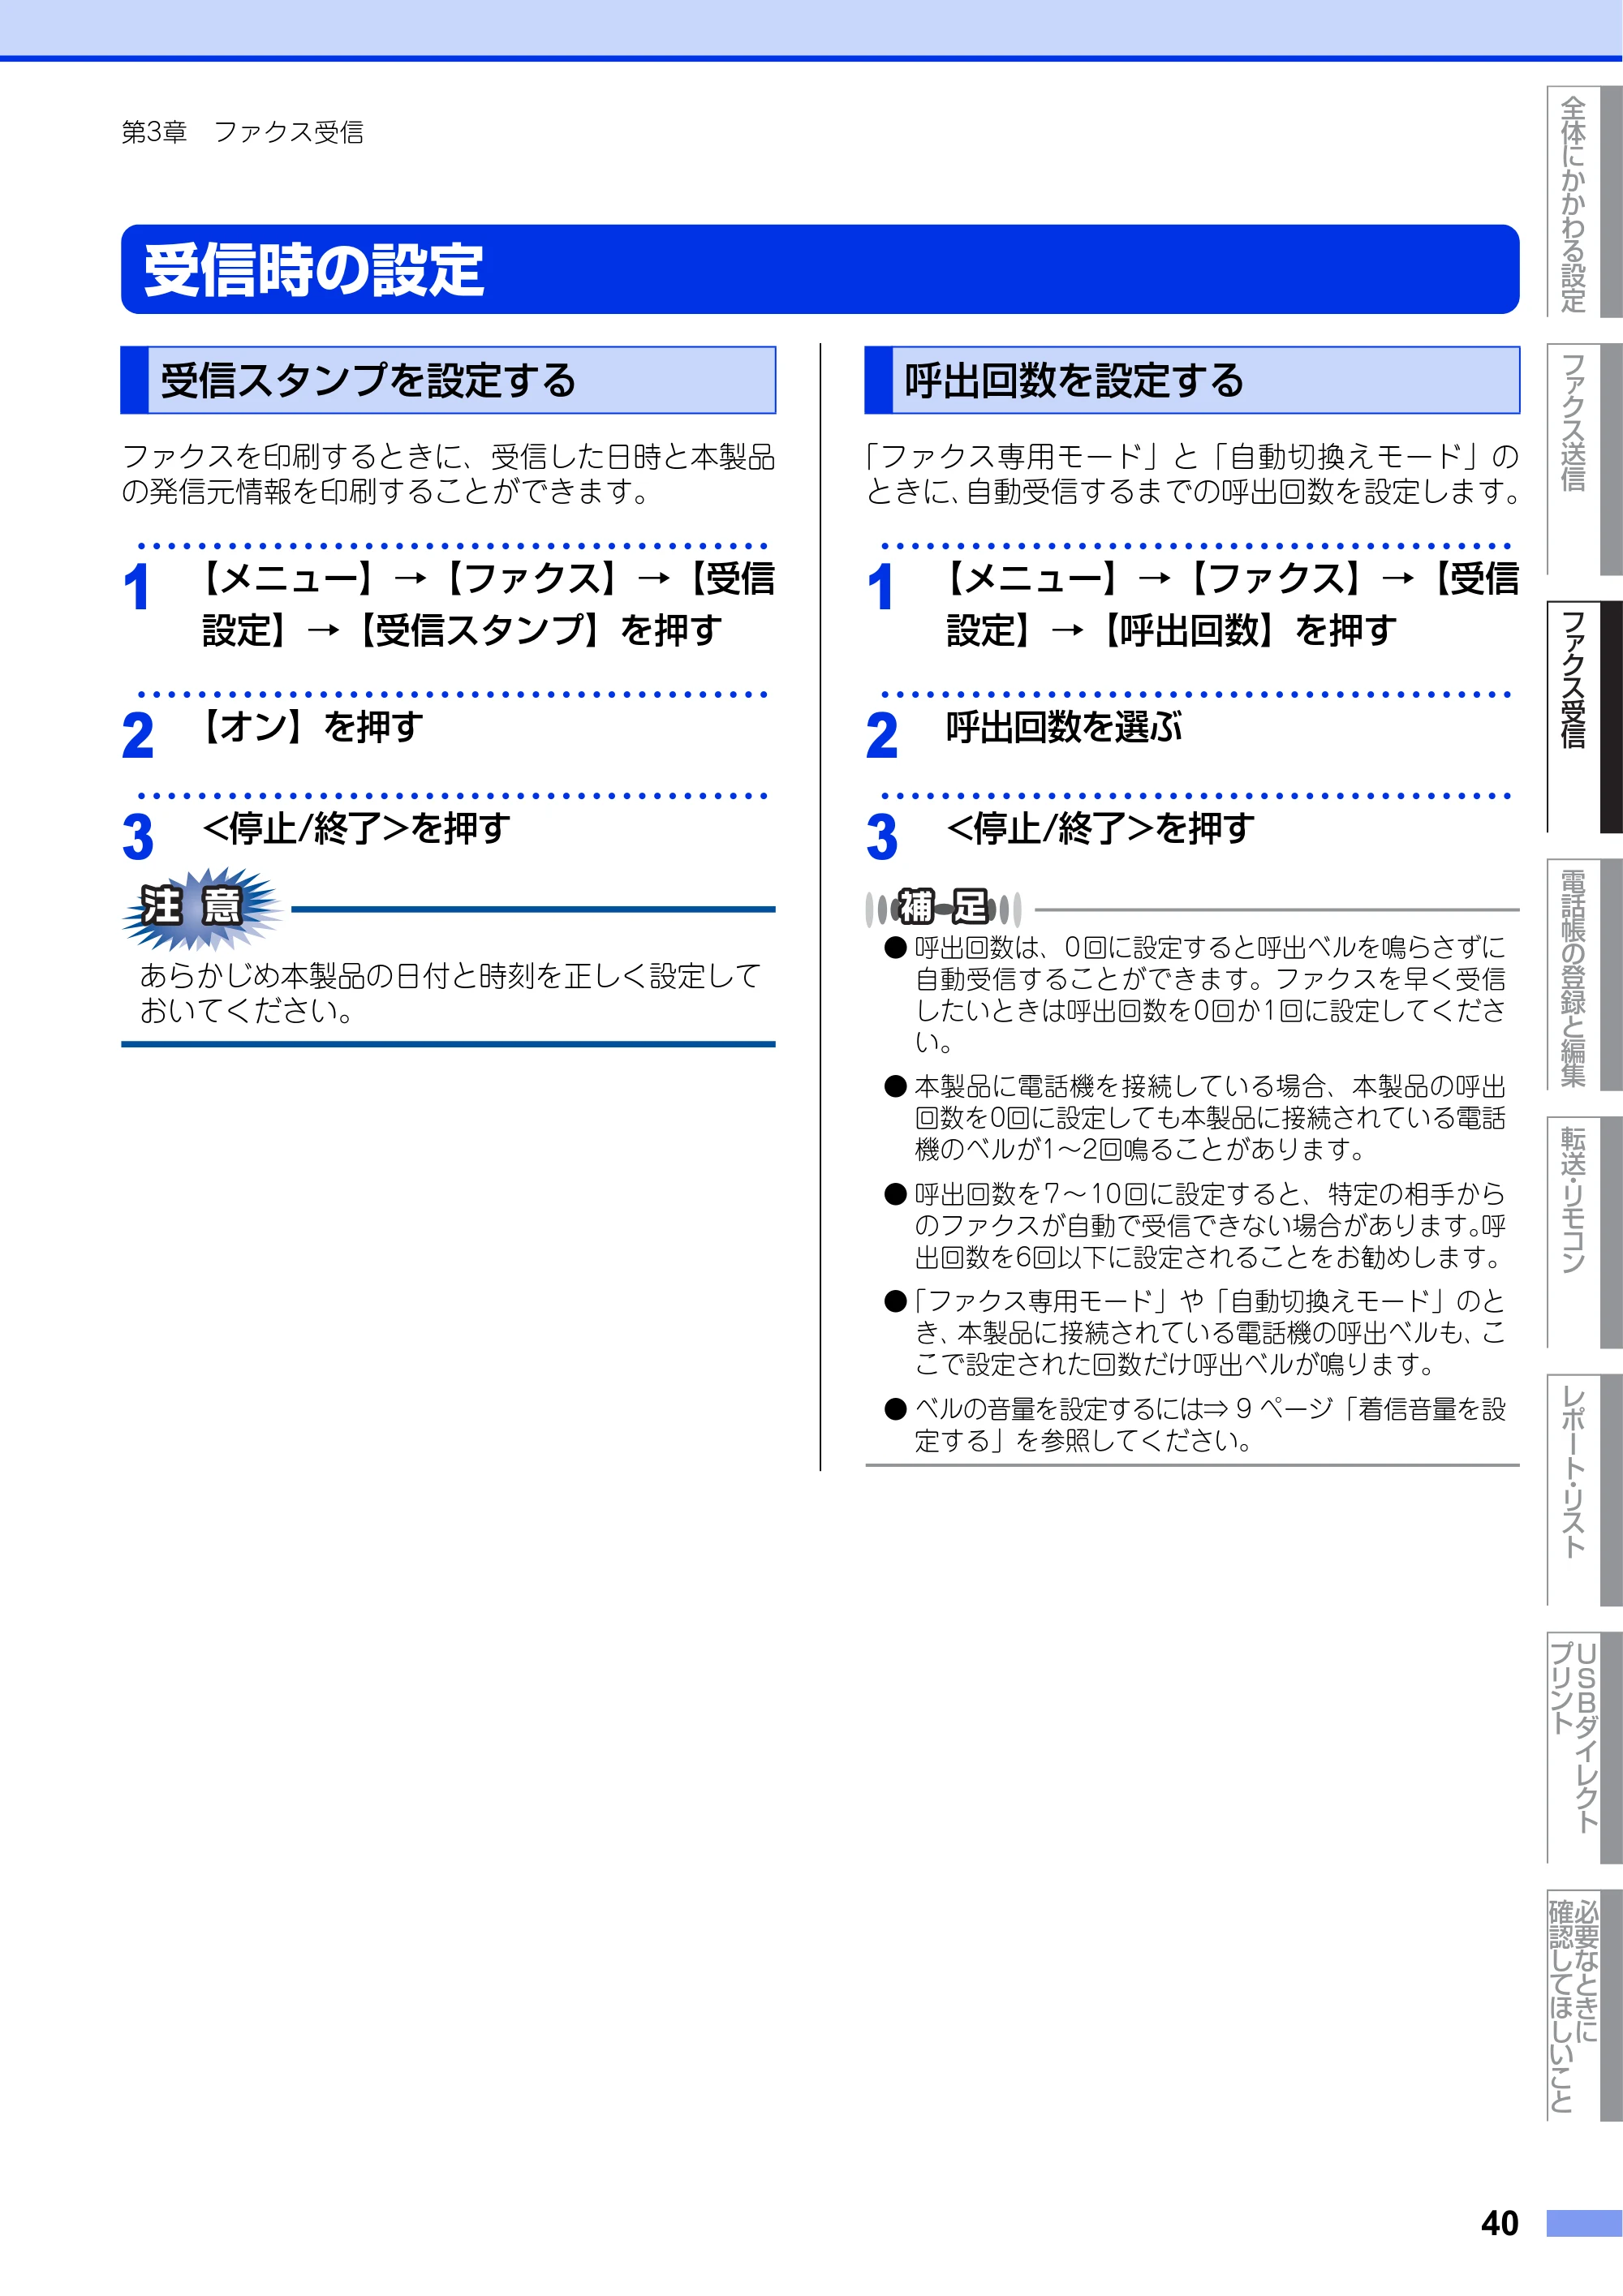
Task: Click step 2 【オン】を押す text
Action: coord(312,727)
